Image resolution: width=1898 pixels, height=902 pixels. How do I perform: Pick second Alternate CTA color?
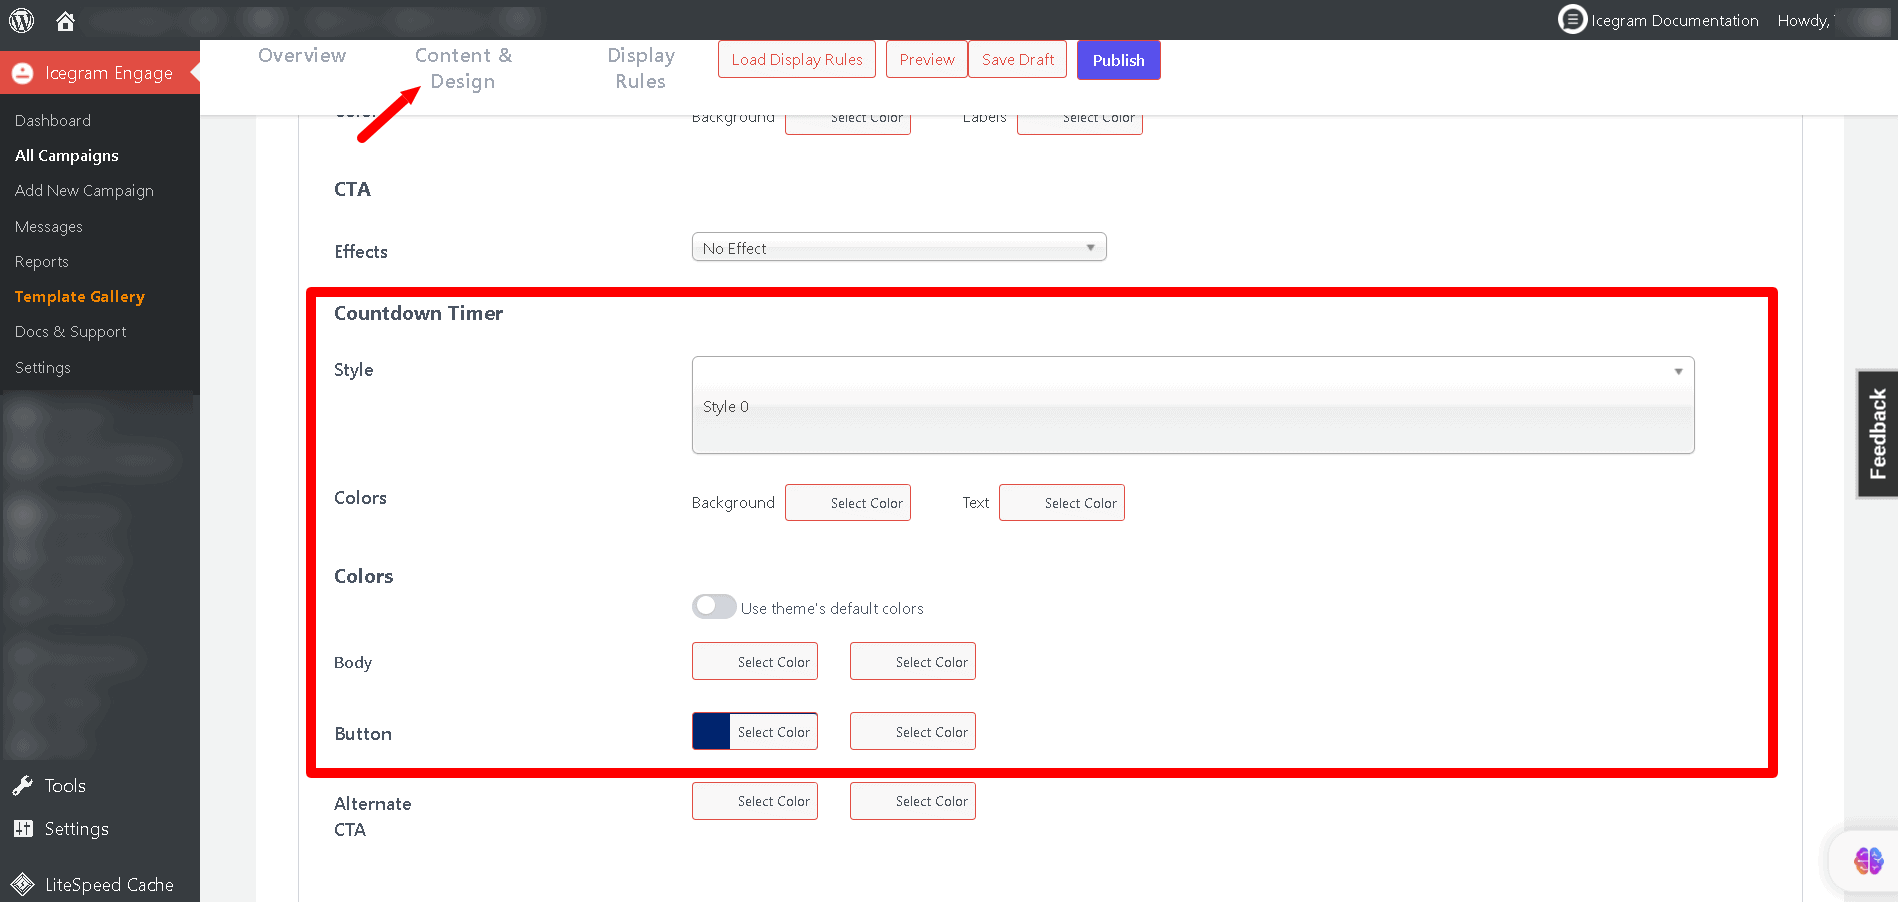913,801
